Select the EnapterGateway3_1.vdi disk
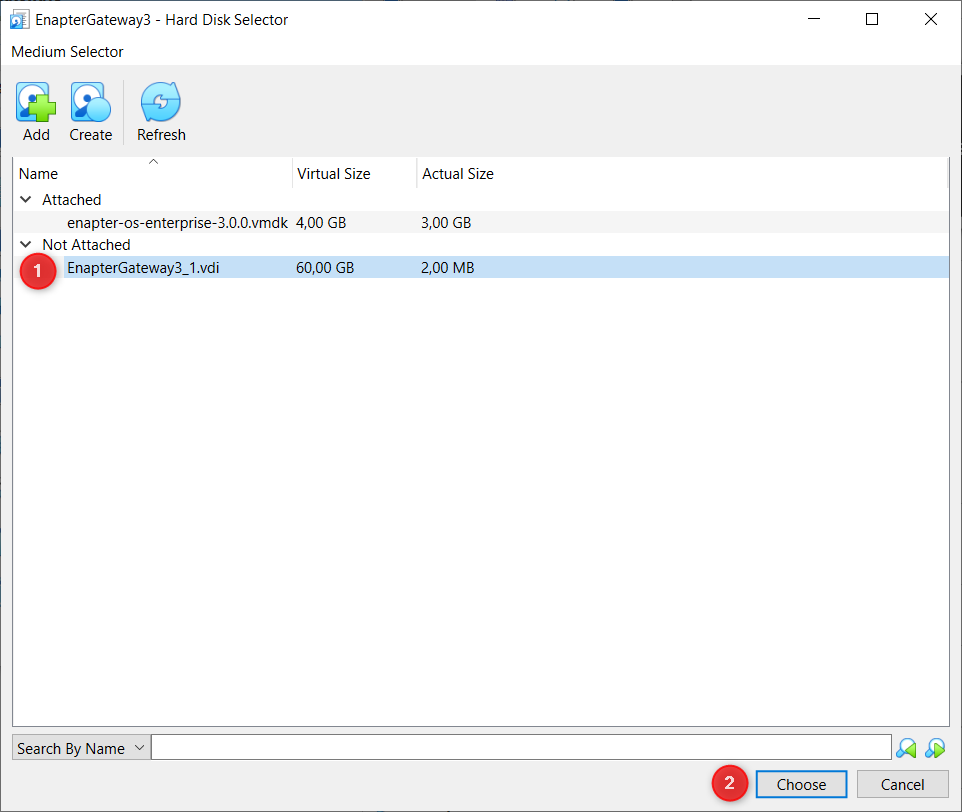This screenshot has height=812, width=962. [142, 267]
